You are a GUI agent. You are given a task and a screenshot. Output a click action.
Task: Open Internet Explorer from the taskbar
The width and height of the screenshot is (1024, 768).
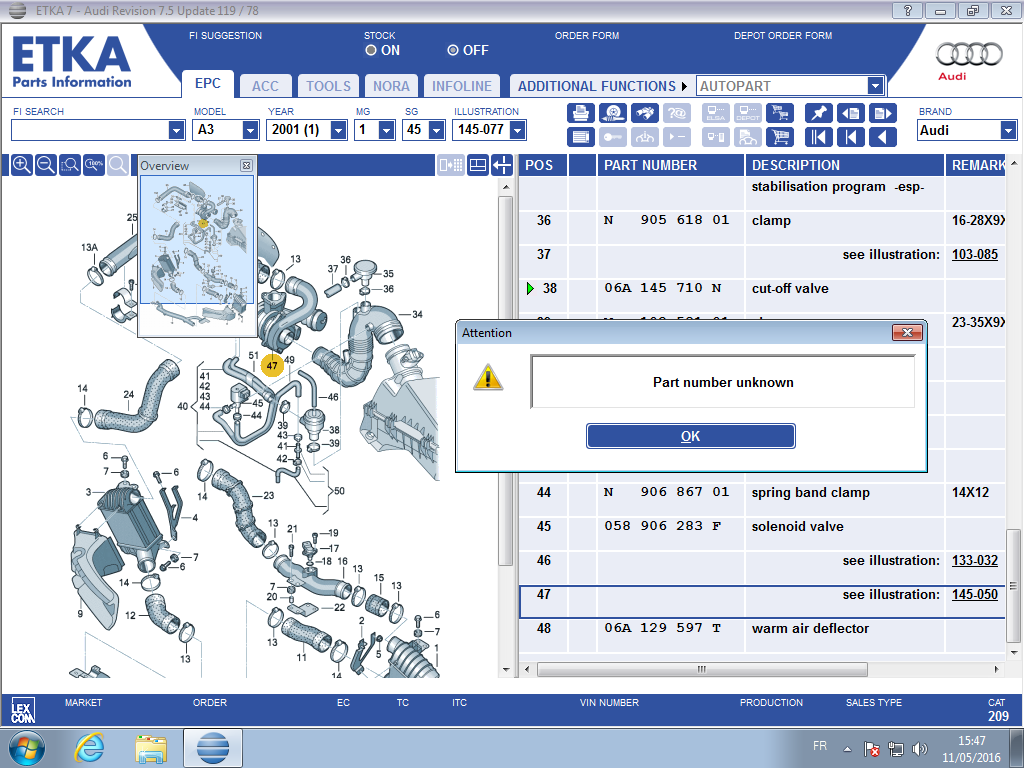click(x=90, y=747)
